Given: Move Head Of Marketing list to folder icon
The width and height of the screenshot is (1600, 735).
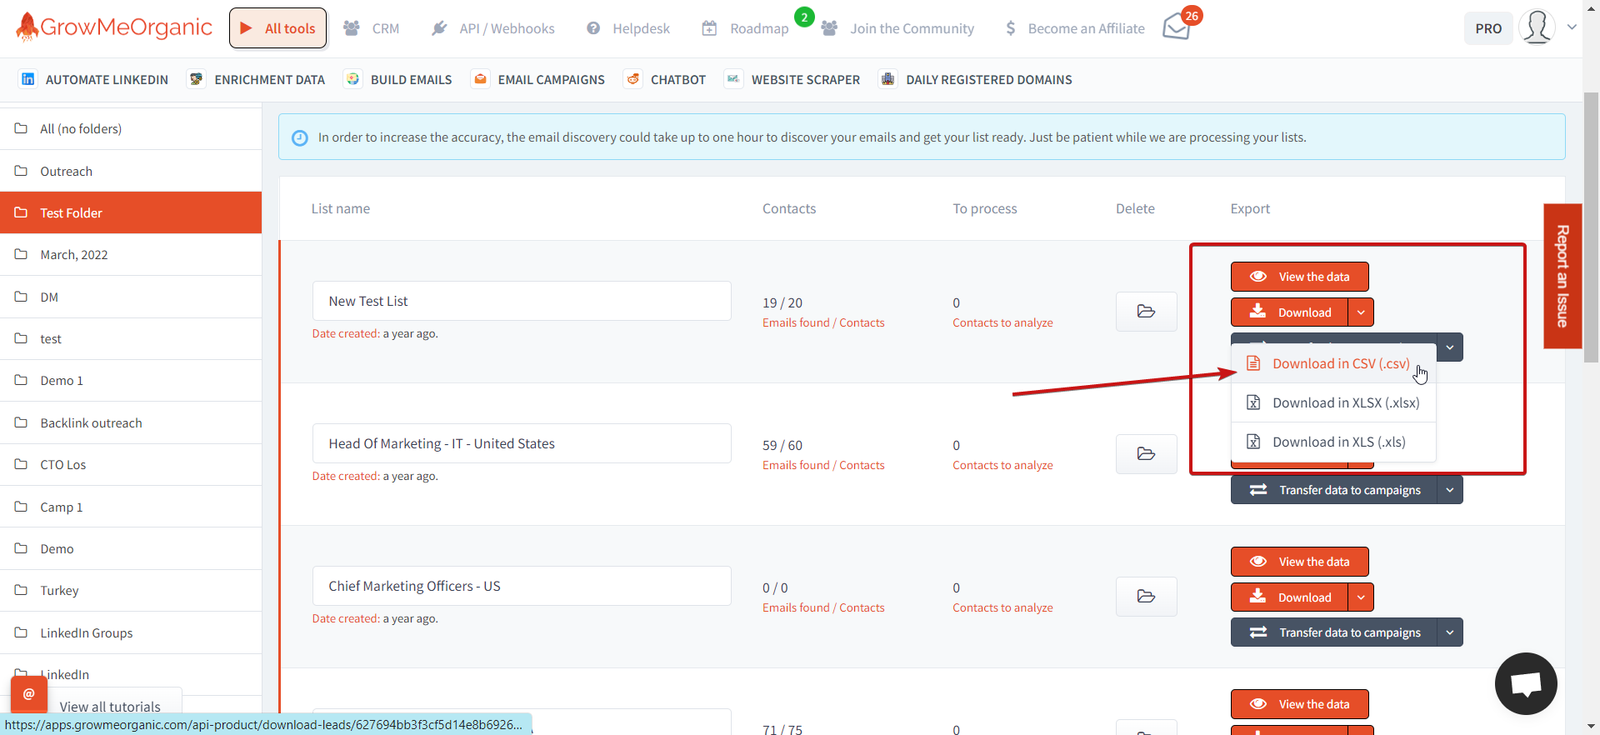Looking at the screenshot, I should click(1146, 454).
